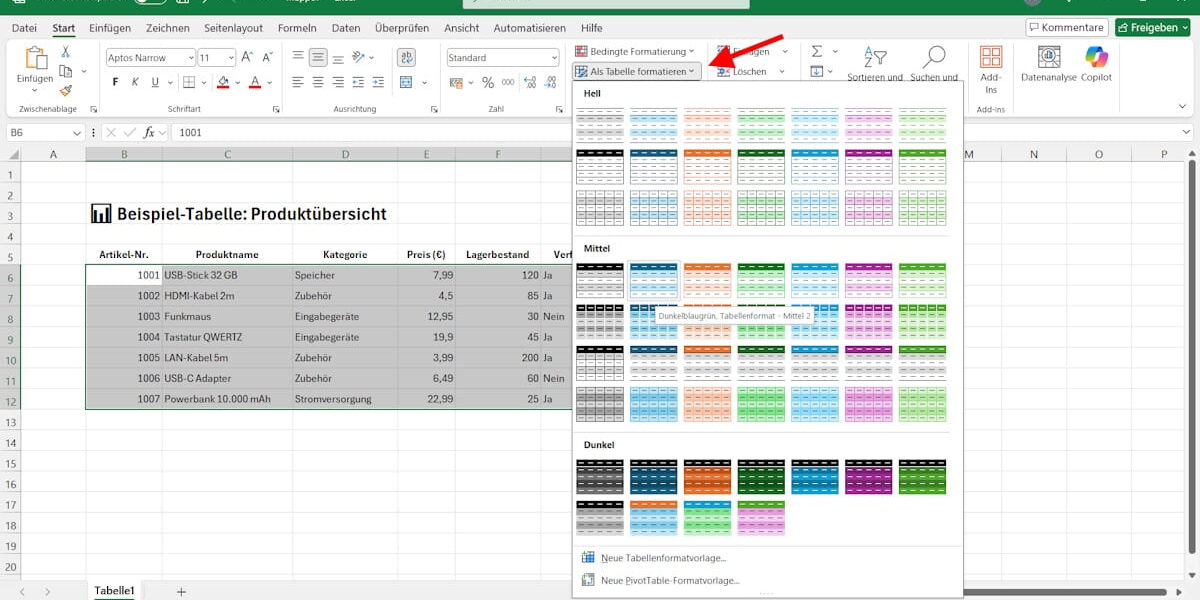Toggle center text horizontally

318,82
